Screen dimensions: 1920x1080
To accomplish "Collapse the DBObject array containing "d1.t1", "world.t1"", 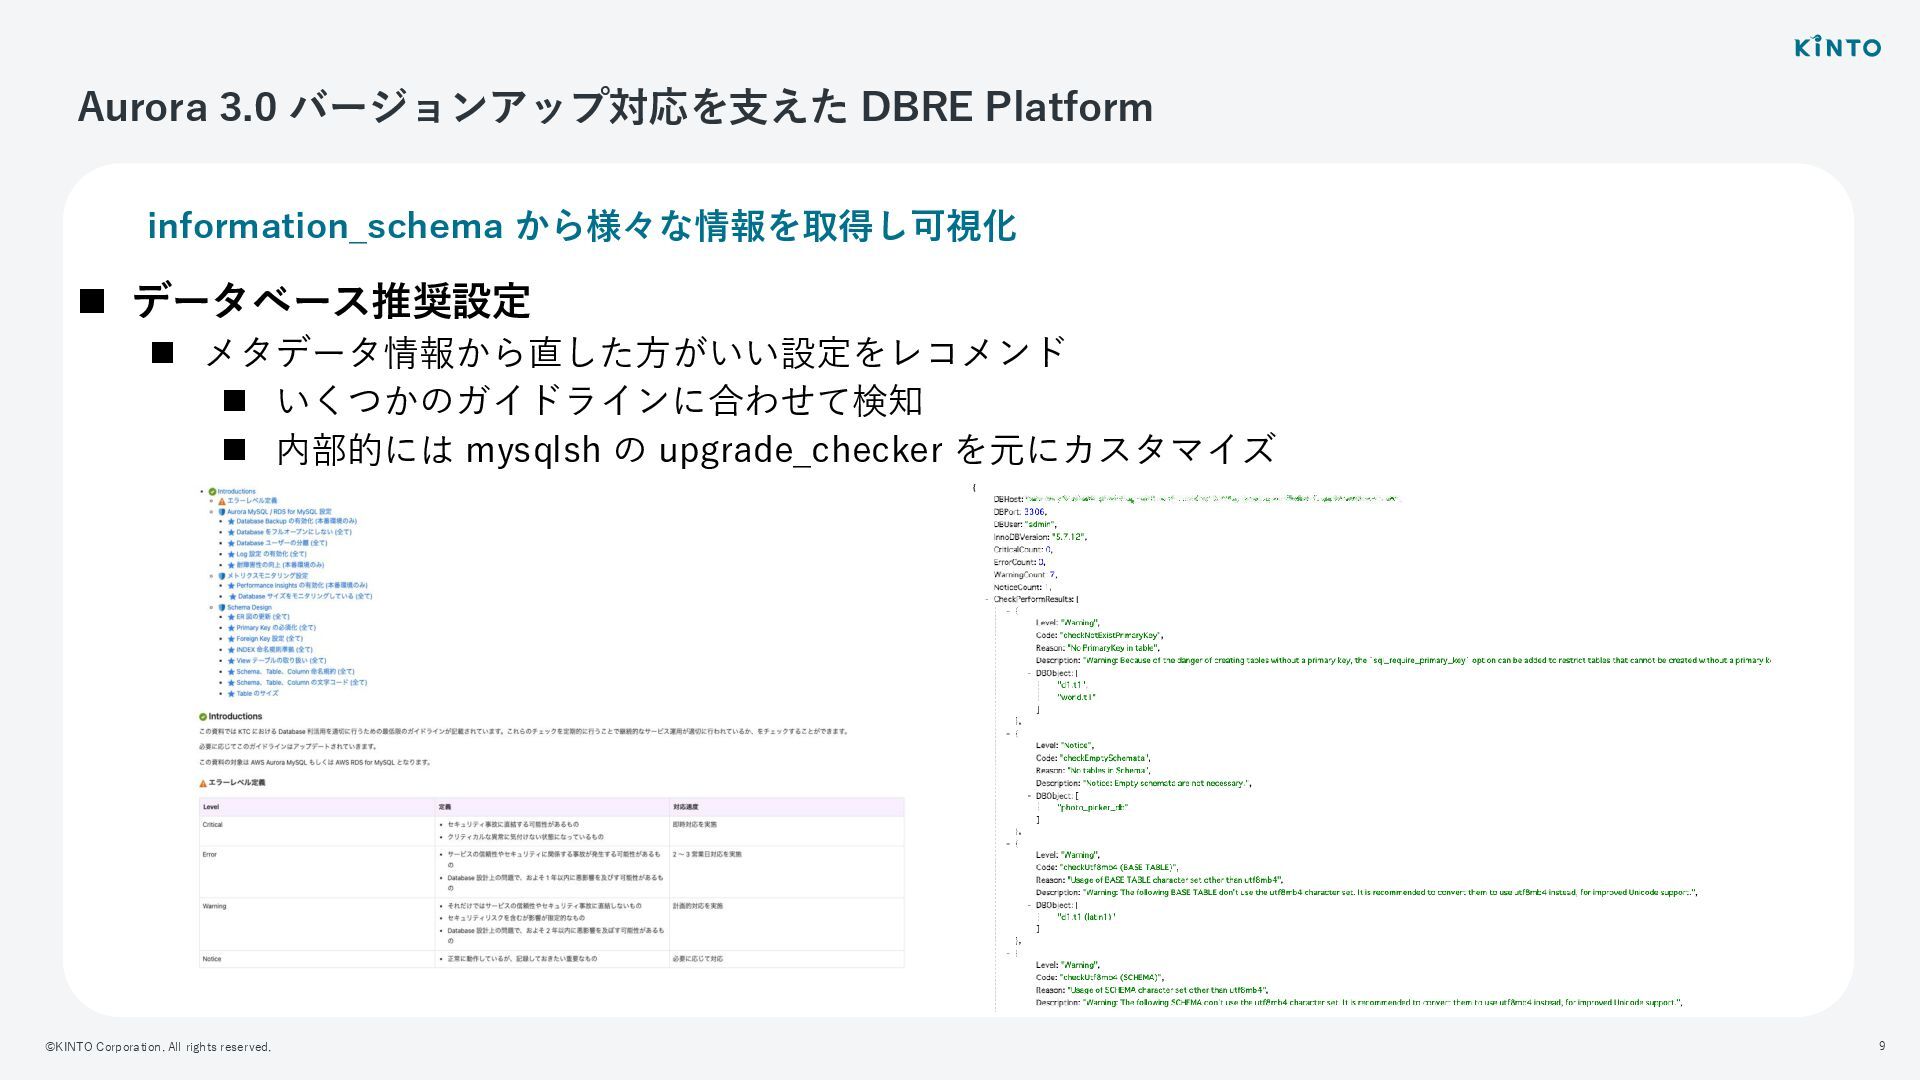I will [x=1029, y=673].
